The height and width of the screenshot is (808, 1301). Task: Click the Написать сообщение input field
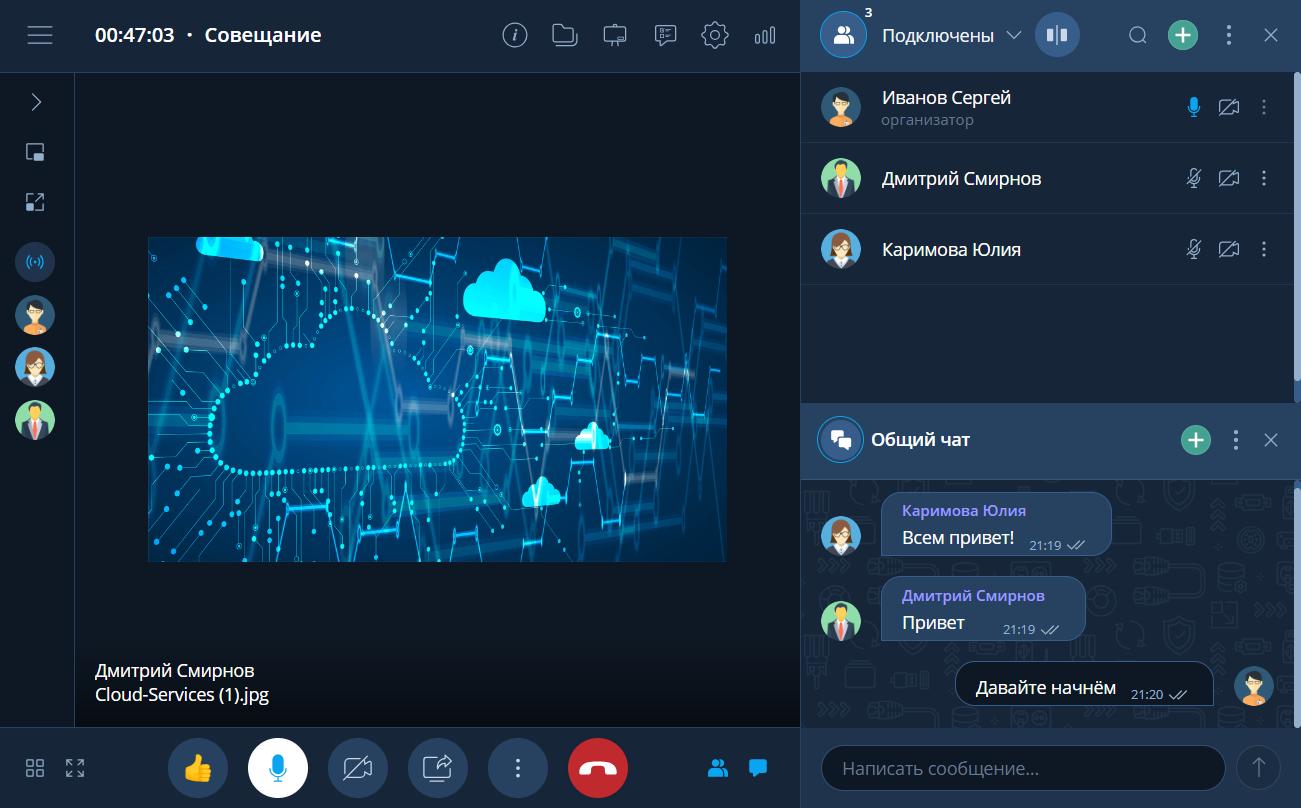click(x=1022, y=768)
